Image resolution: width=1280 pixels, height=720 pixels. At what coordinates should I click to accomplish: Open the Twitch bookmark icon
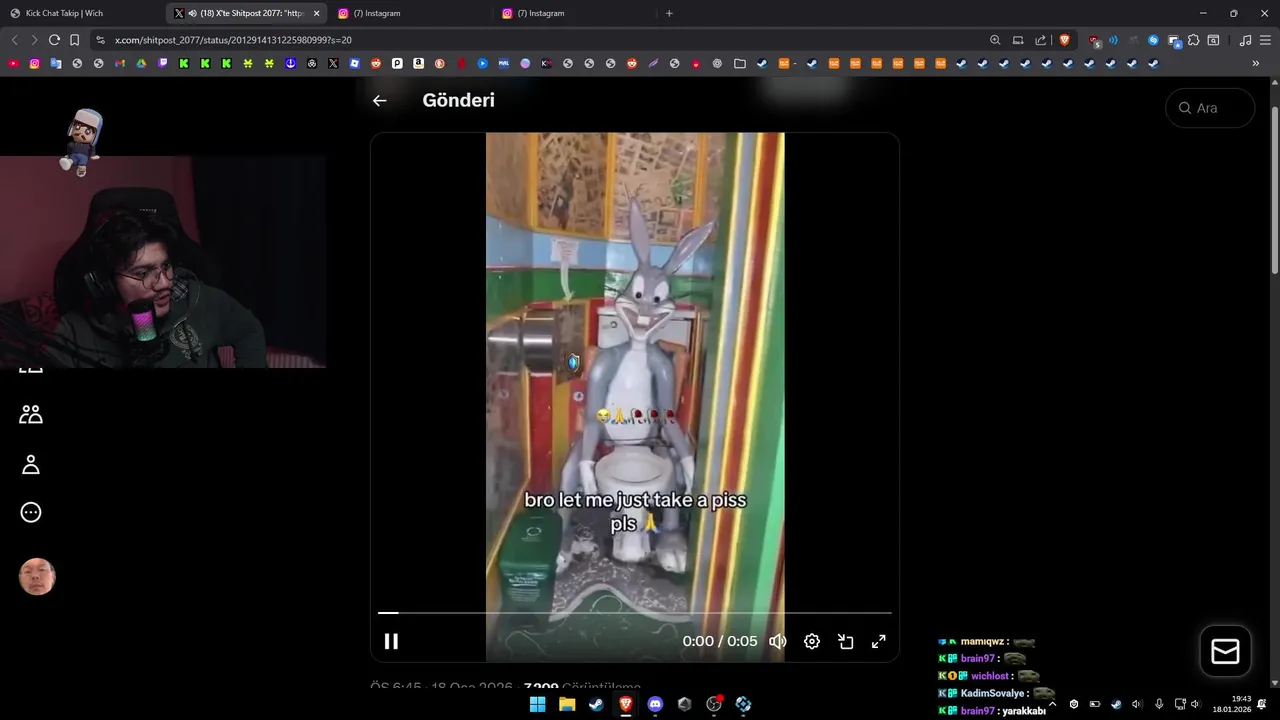pyautogui.click(x=163, y=63)
